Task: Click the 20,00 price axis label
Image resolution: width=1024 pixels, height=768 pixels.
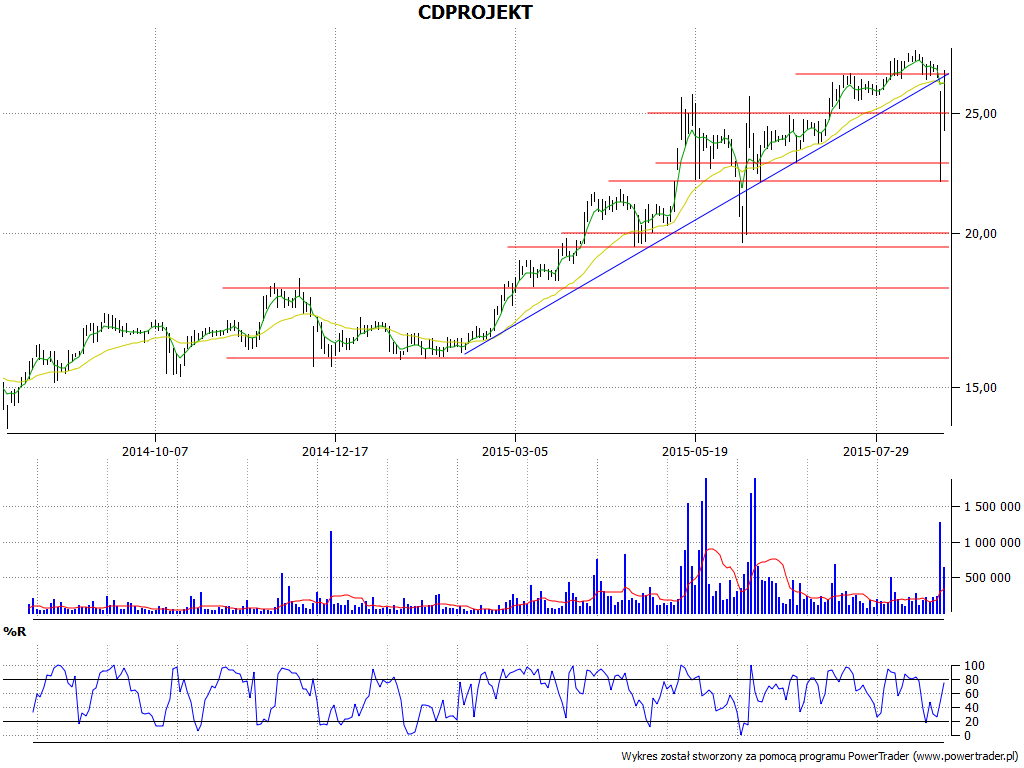Action: click(980, 234)
